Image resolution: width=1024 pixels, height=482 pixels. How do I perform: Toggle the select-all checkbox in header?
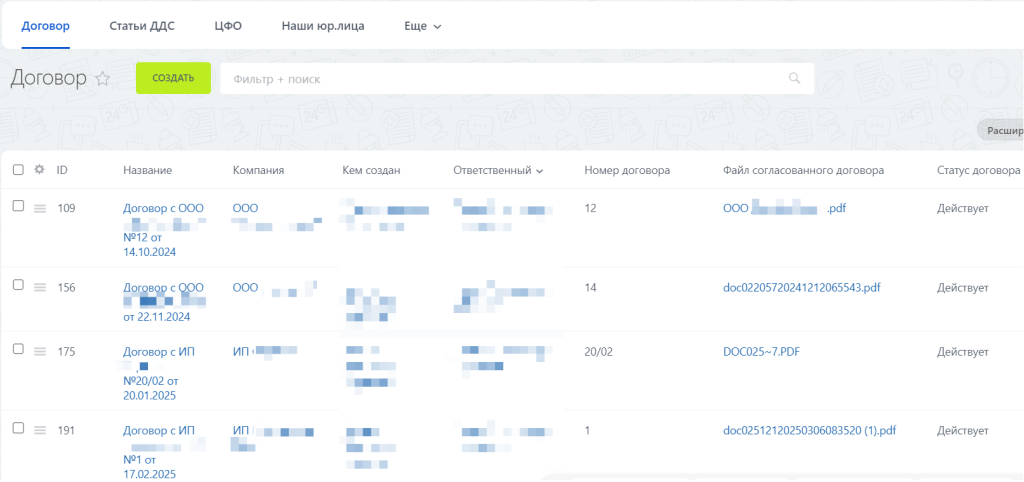[18, 170]
